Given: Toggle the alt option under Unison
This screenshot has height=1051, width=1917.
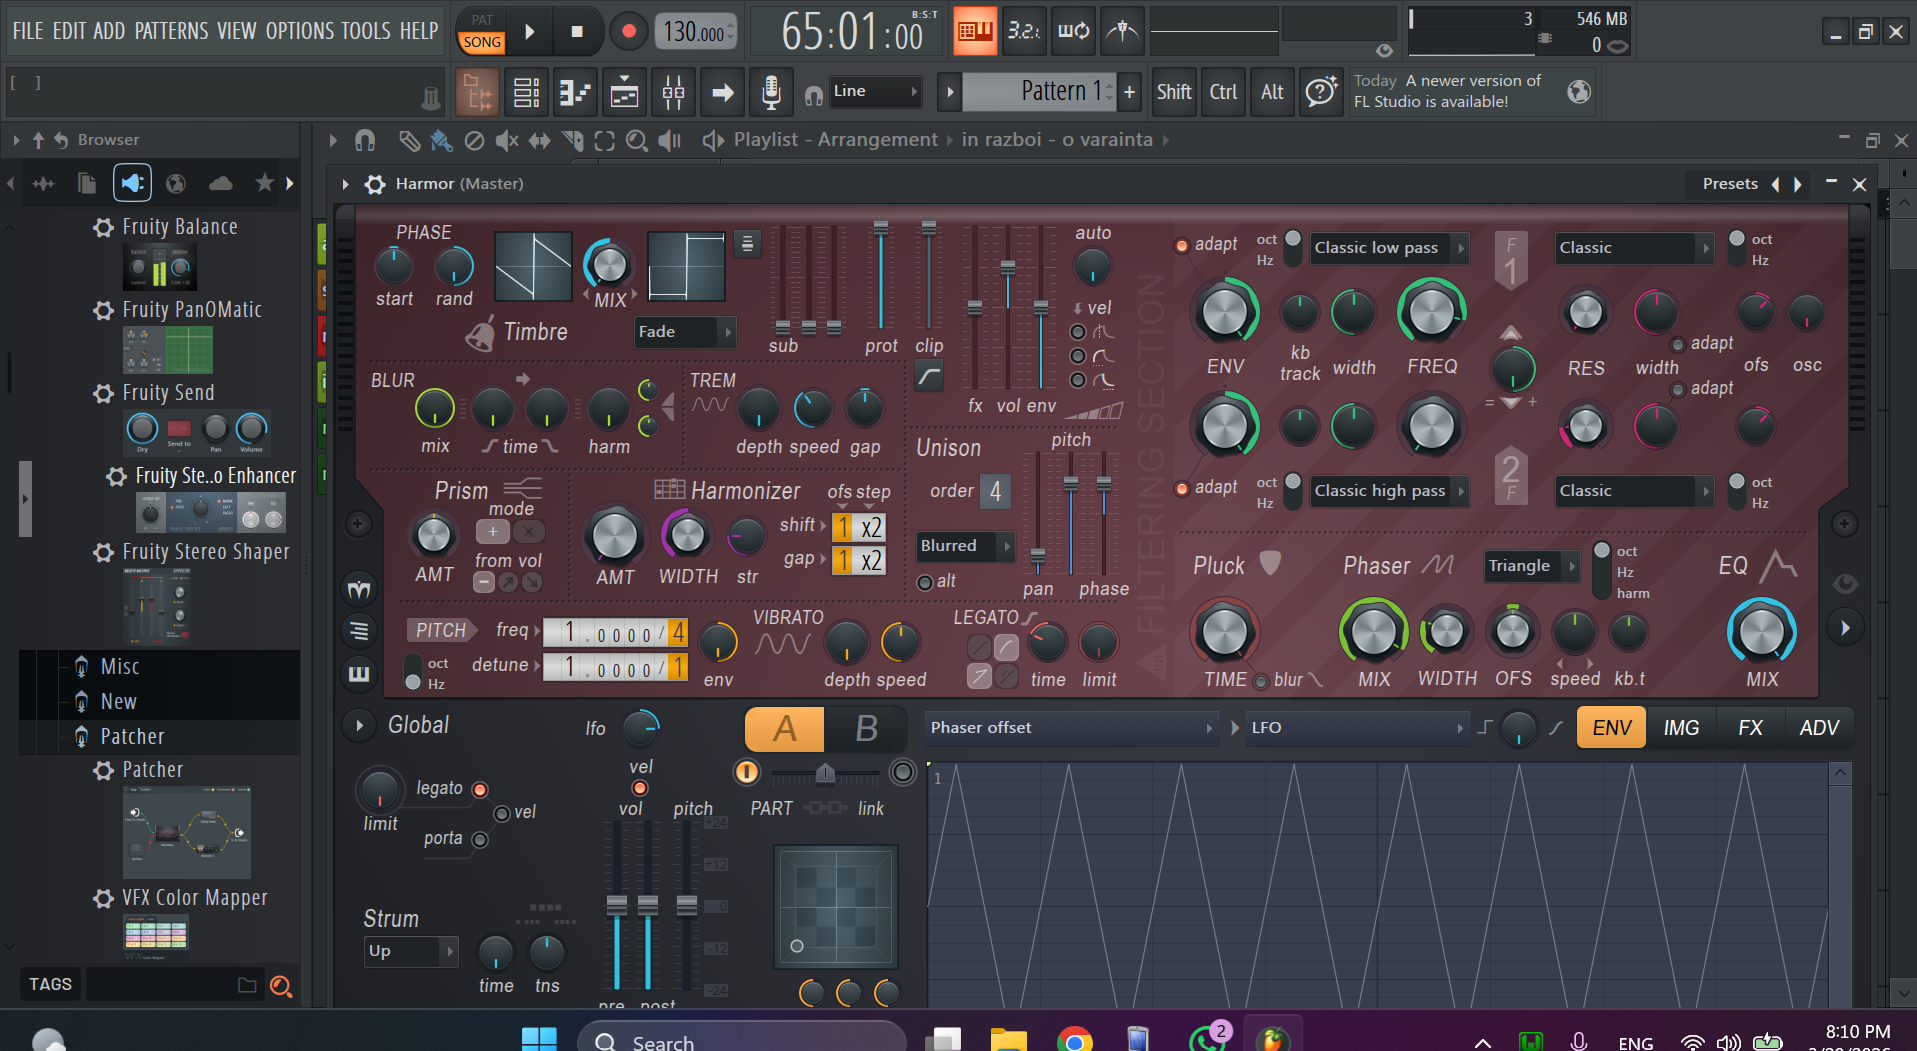Looking at the screenshot, I should (x=925, y=583).
